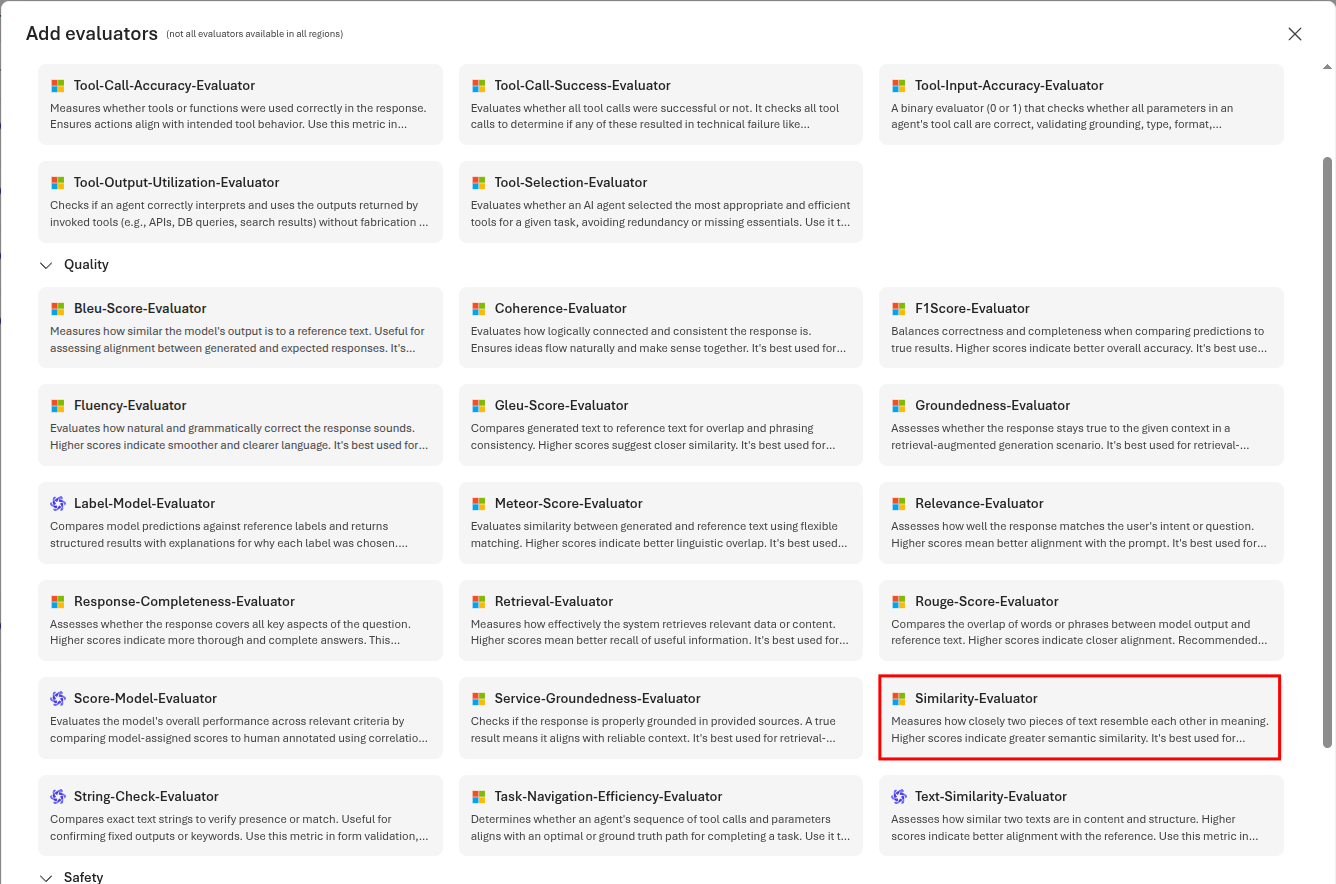Click the sparkle icon on Score-Model-Evaluator
This screenshot has height=884, width=1336.
[x=55, y=698]
